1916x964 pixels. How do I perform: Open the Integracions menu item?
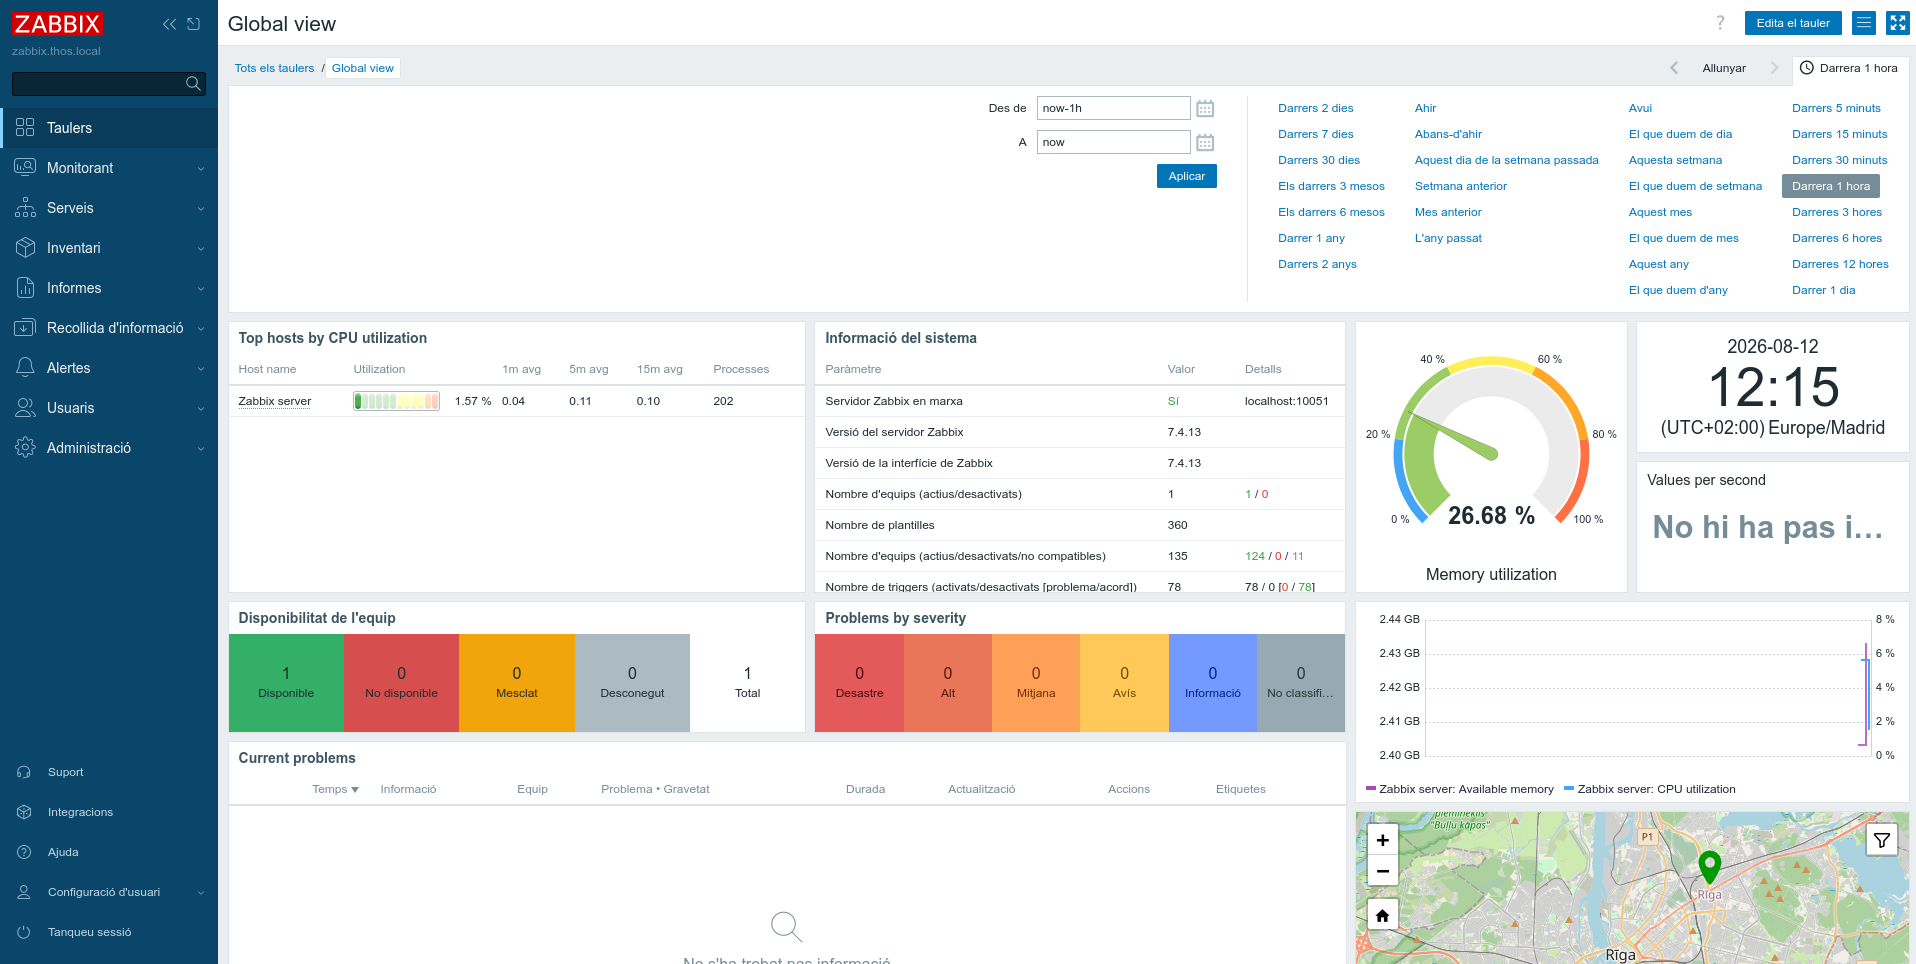pyautogui.click(x=109, y=812)
